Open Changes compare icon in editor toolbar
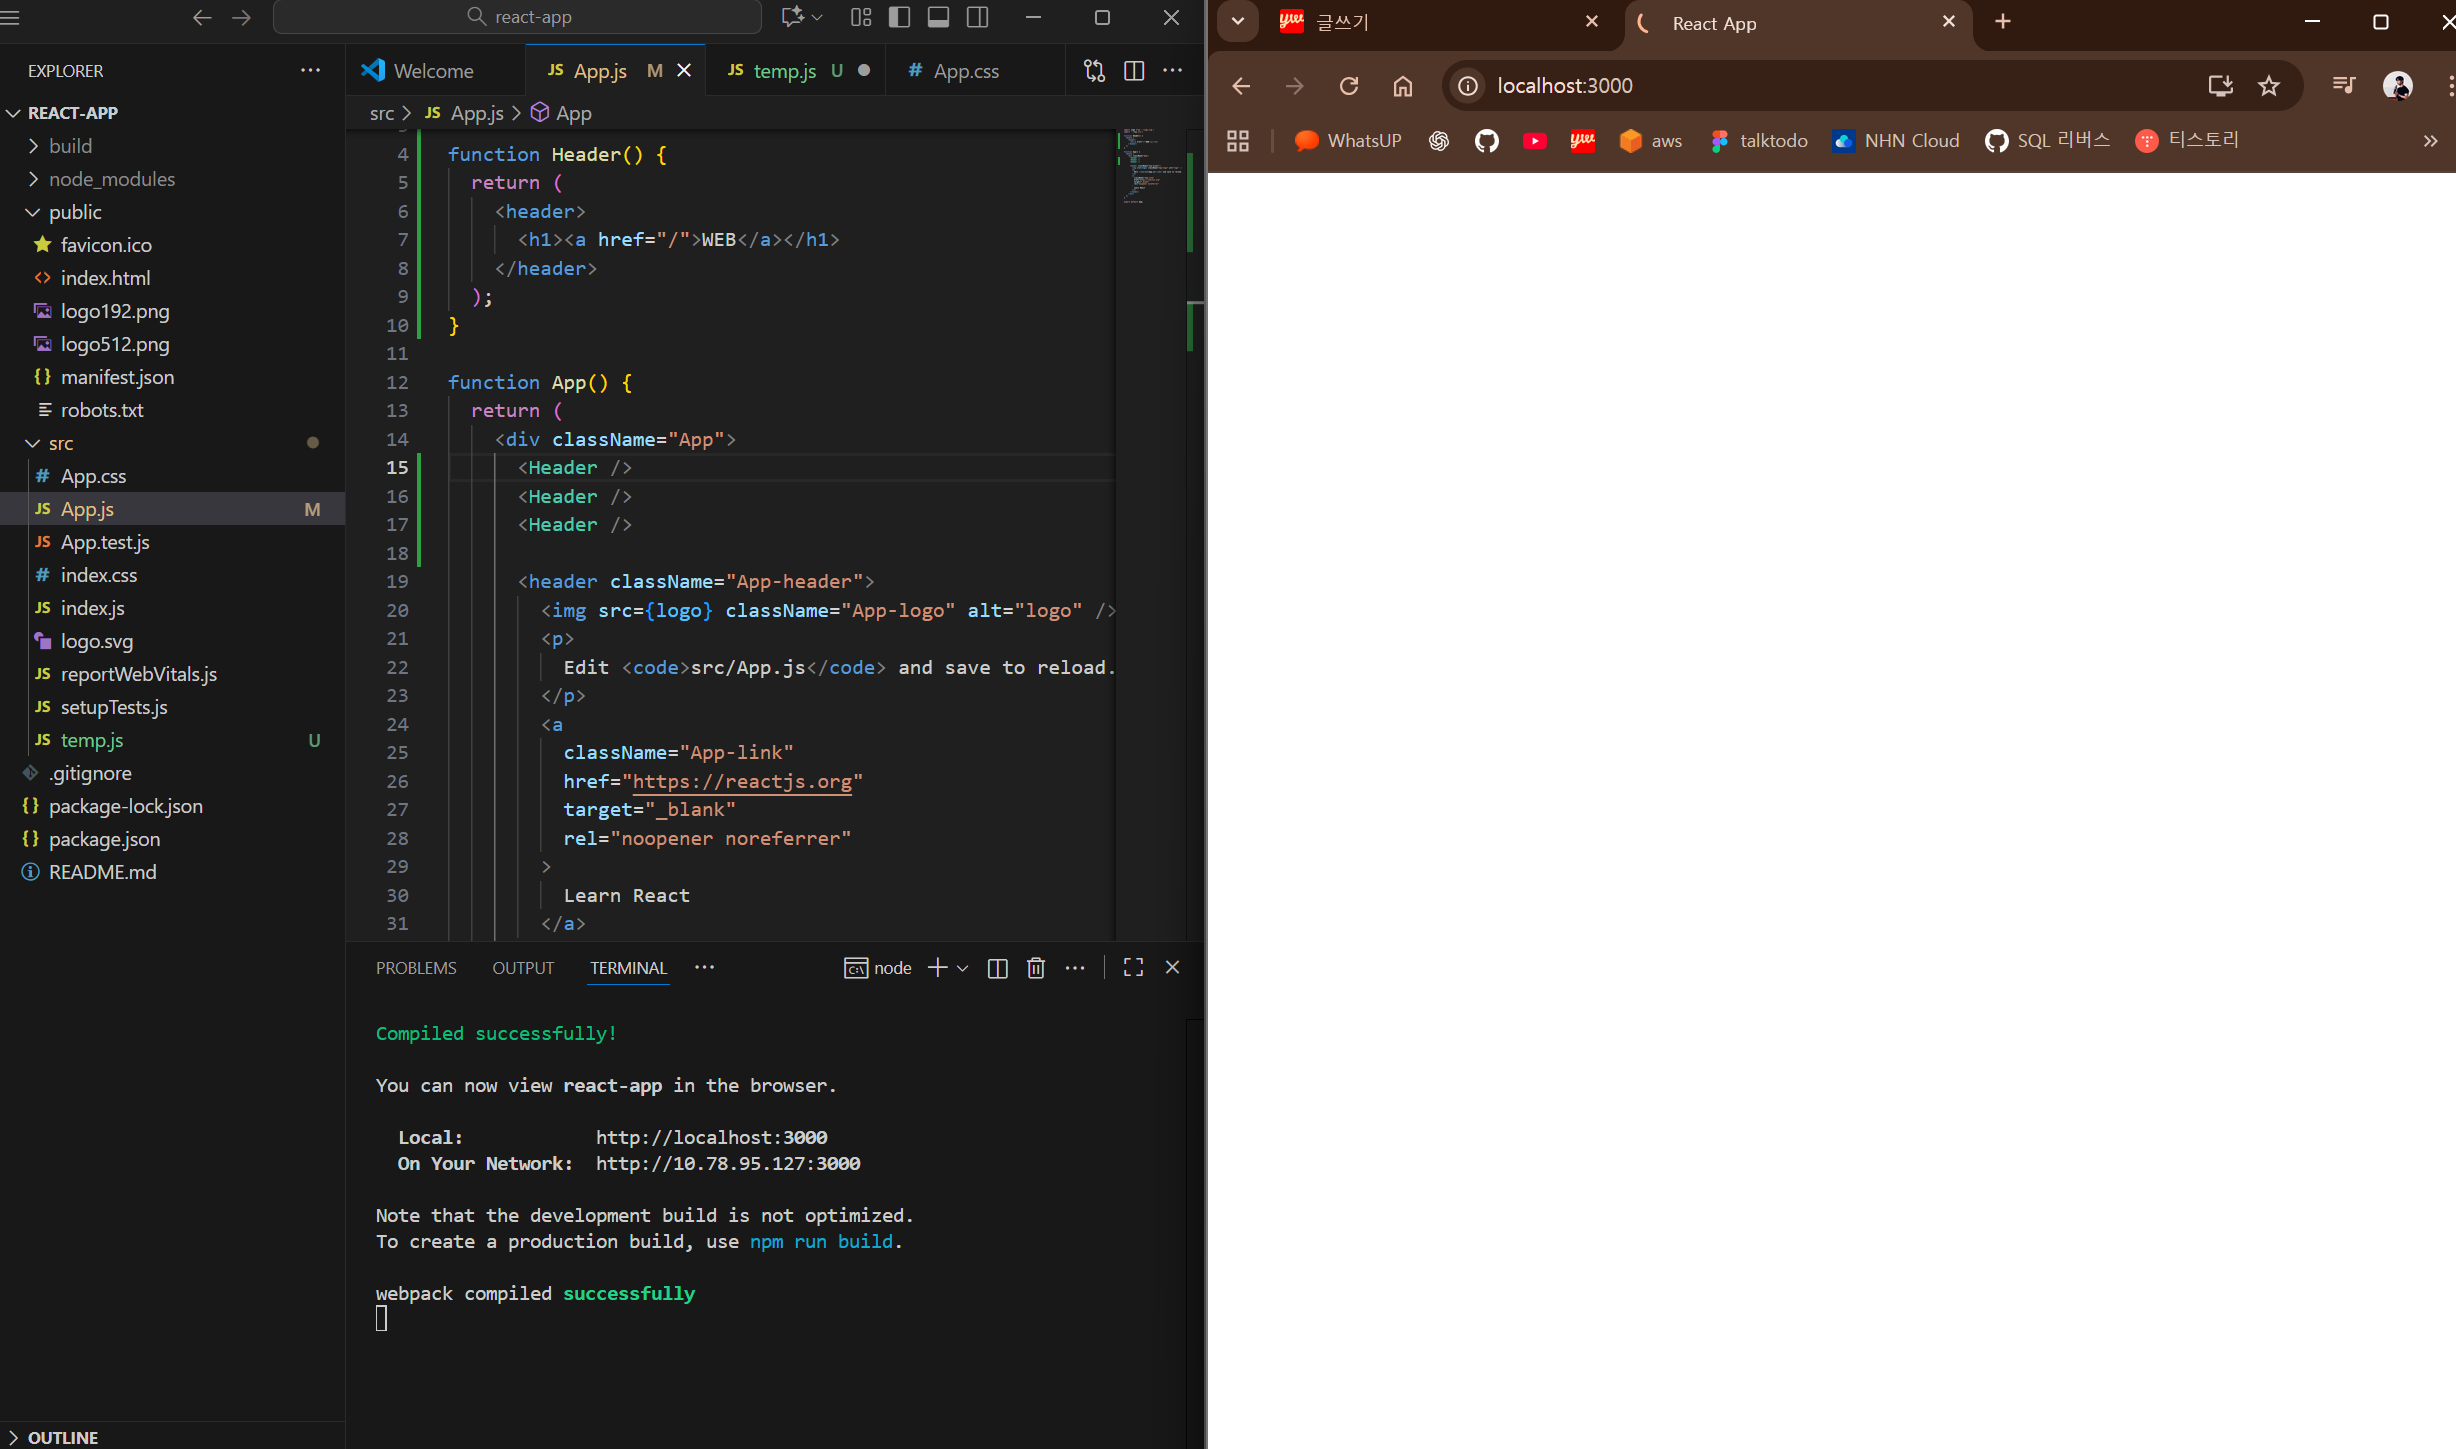Screen dimensions: 2456x1449 1094,71
